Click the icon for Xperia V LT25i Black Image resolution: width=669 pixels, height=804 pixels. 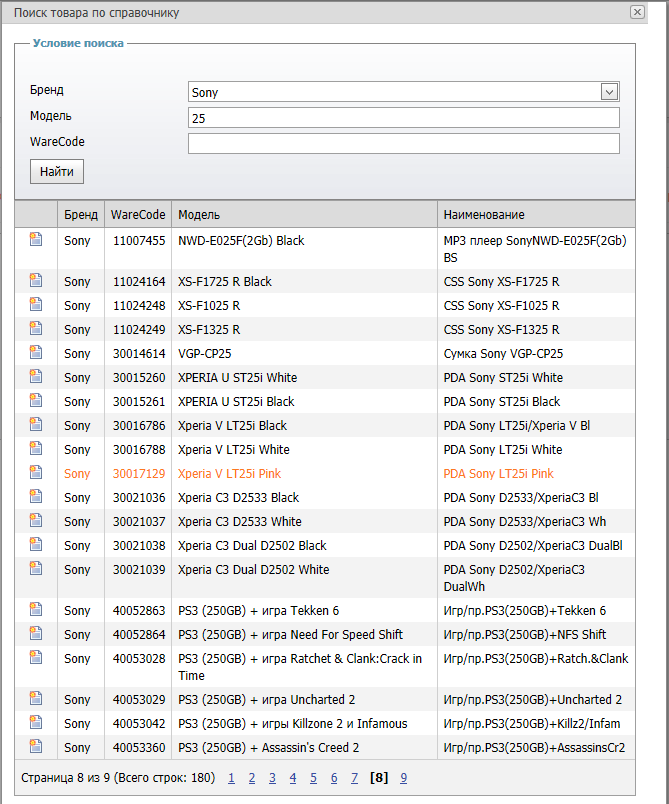coord(36,424)
